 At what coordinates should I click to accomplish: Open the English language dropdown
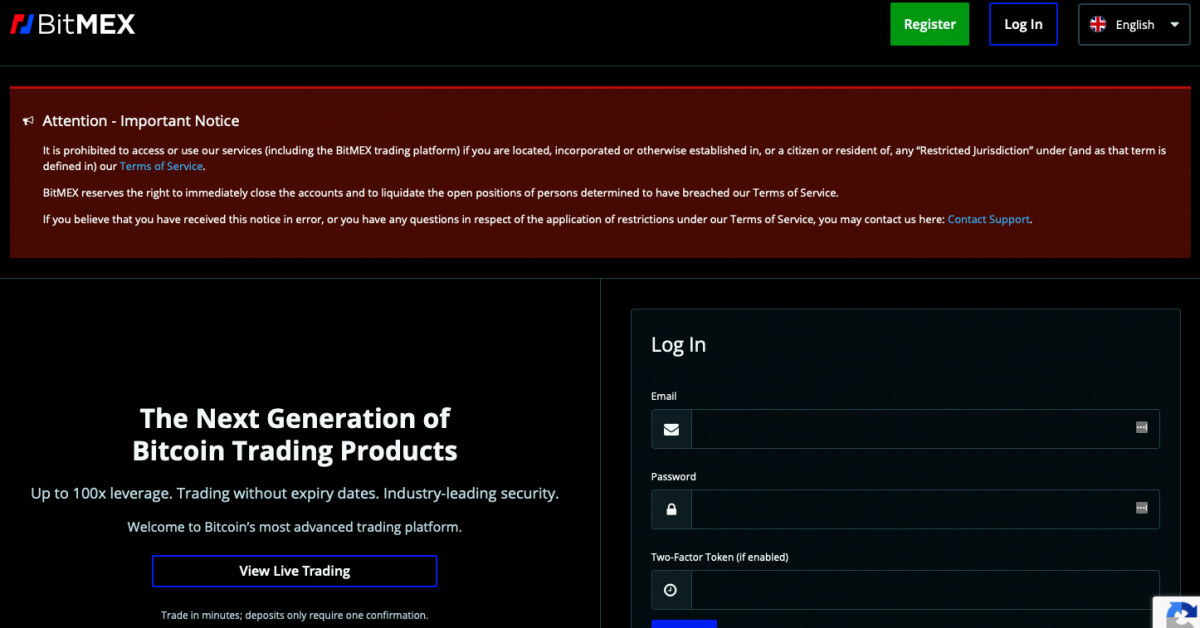click(x=1134, y=24)
